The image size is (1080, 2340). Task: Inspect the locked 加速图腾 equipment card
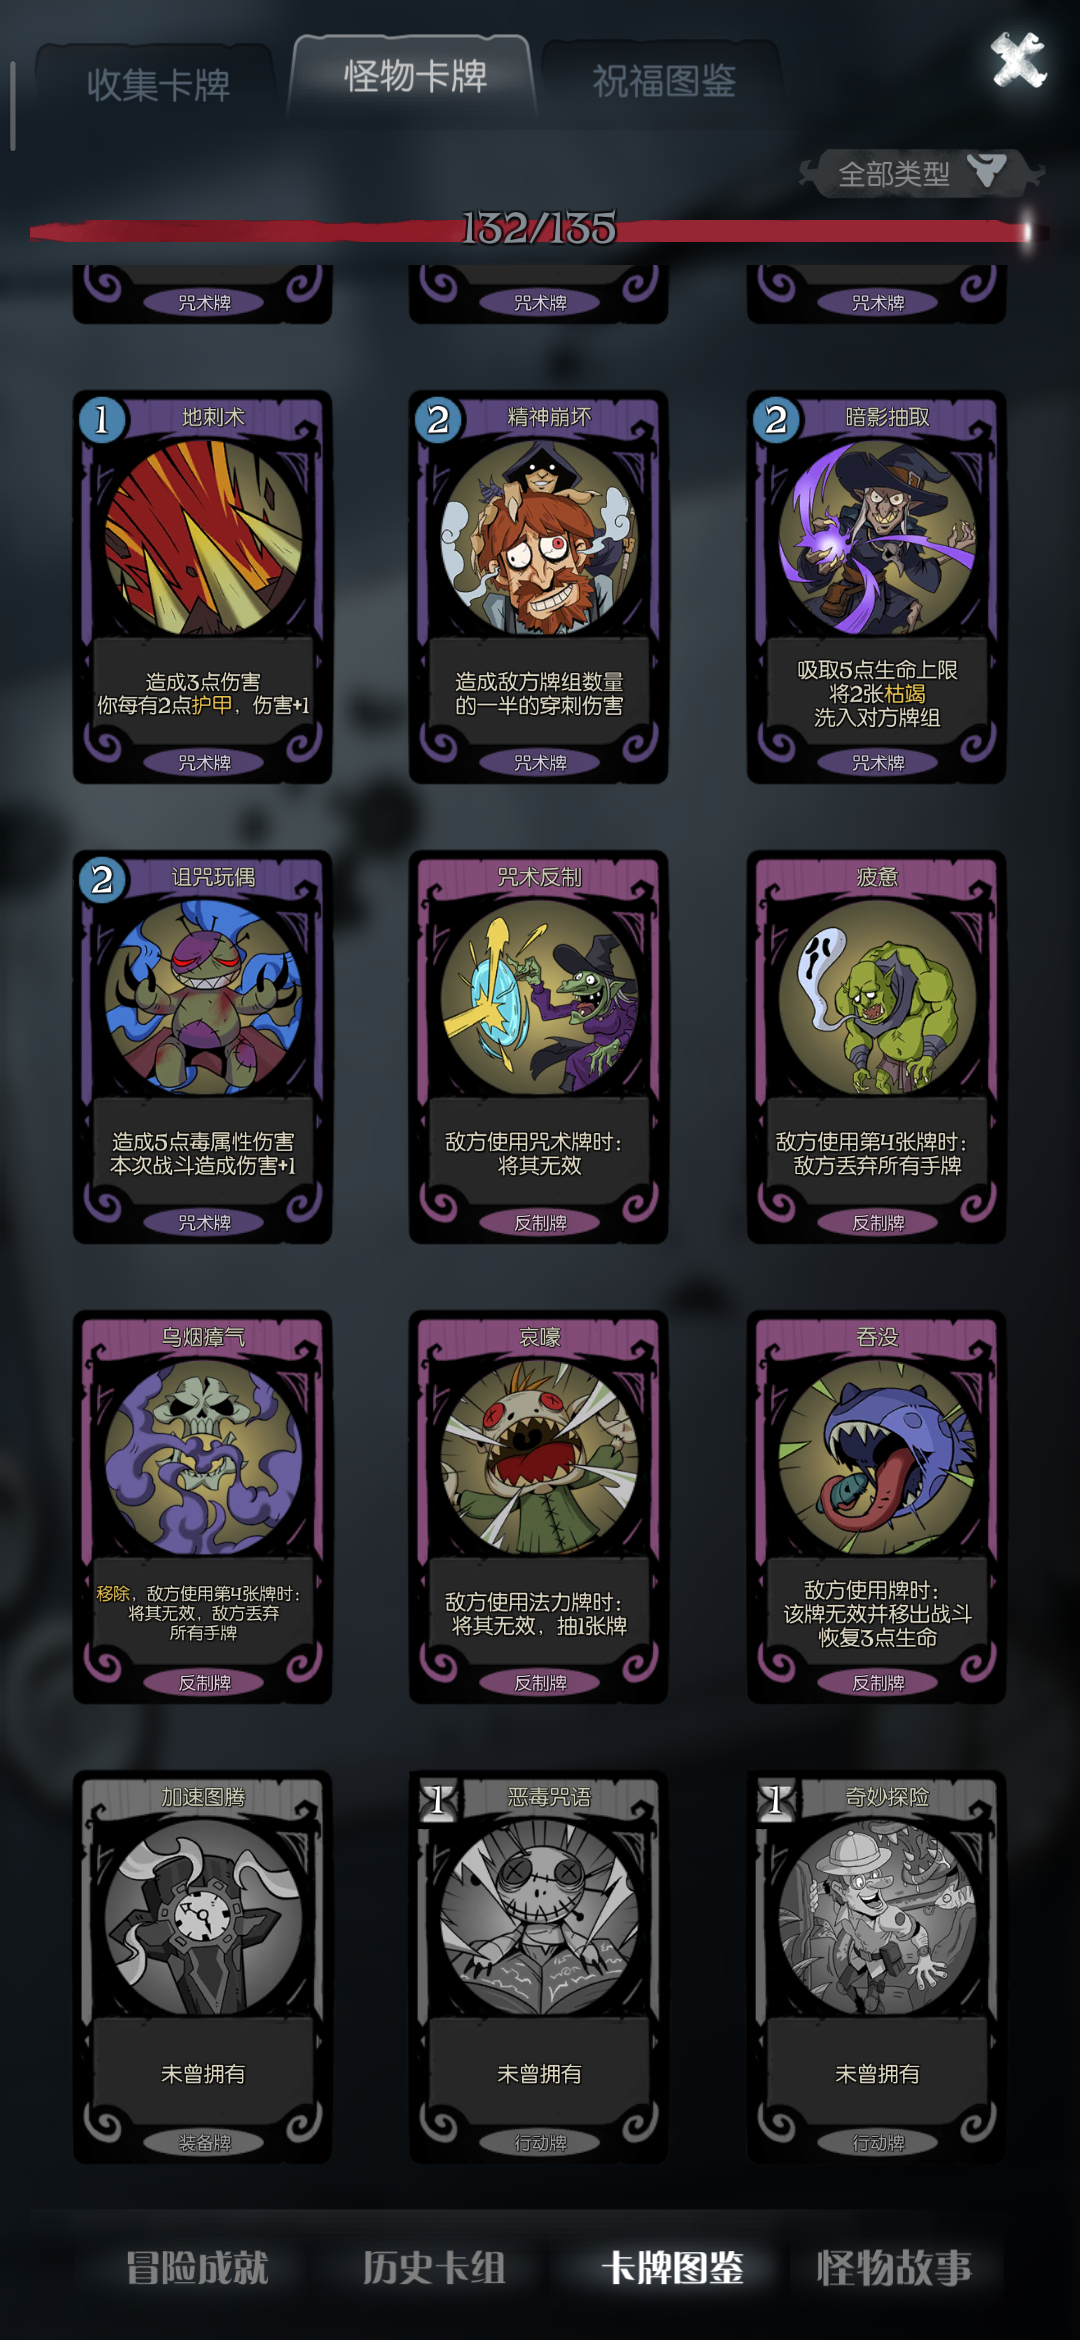coord(202,1967)
